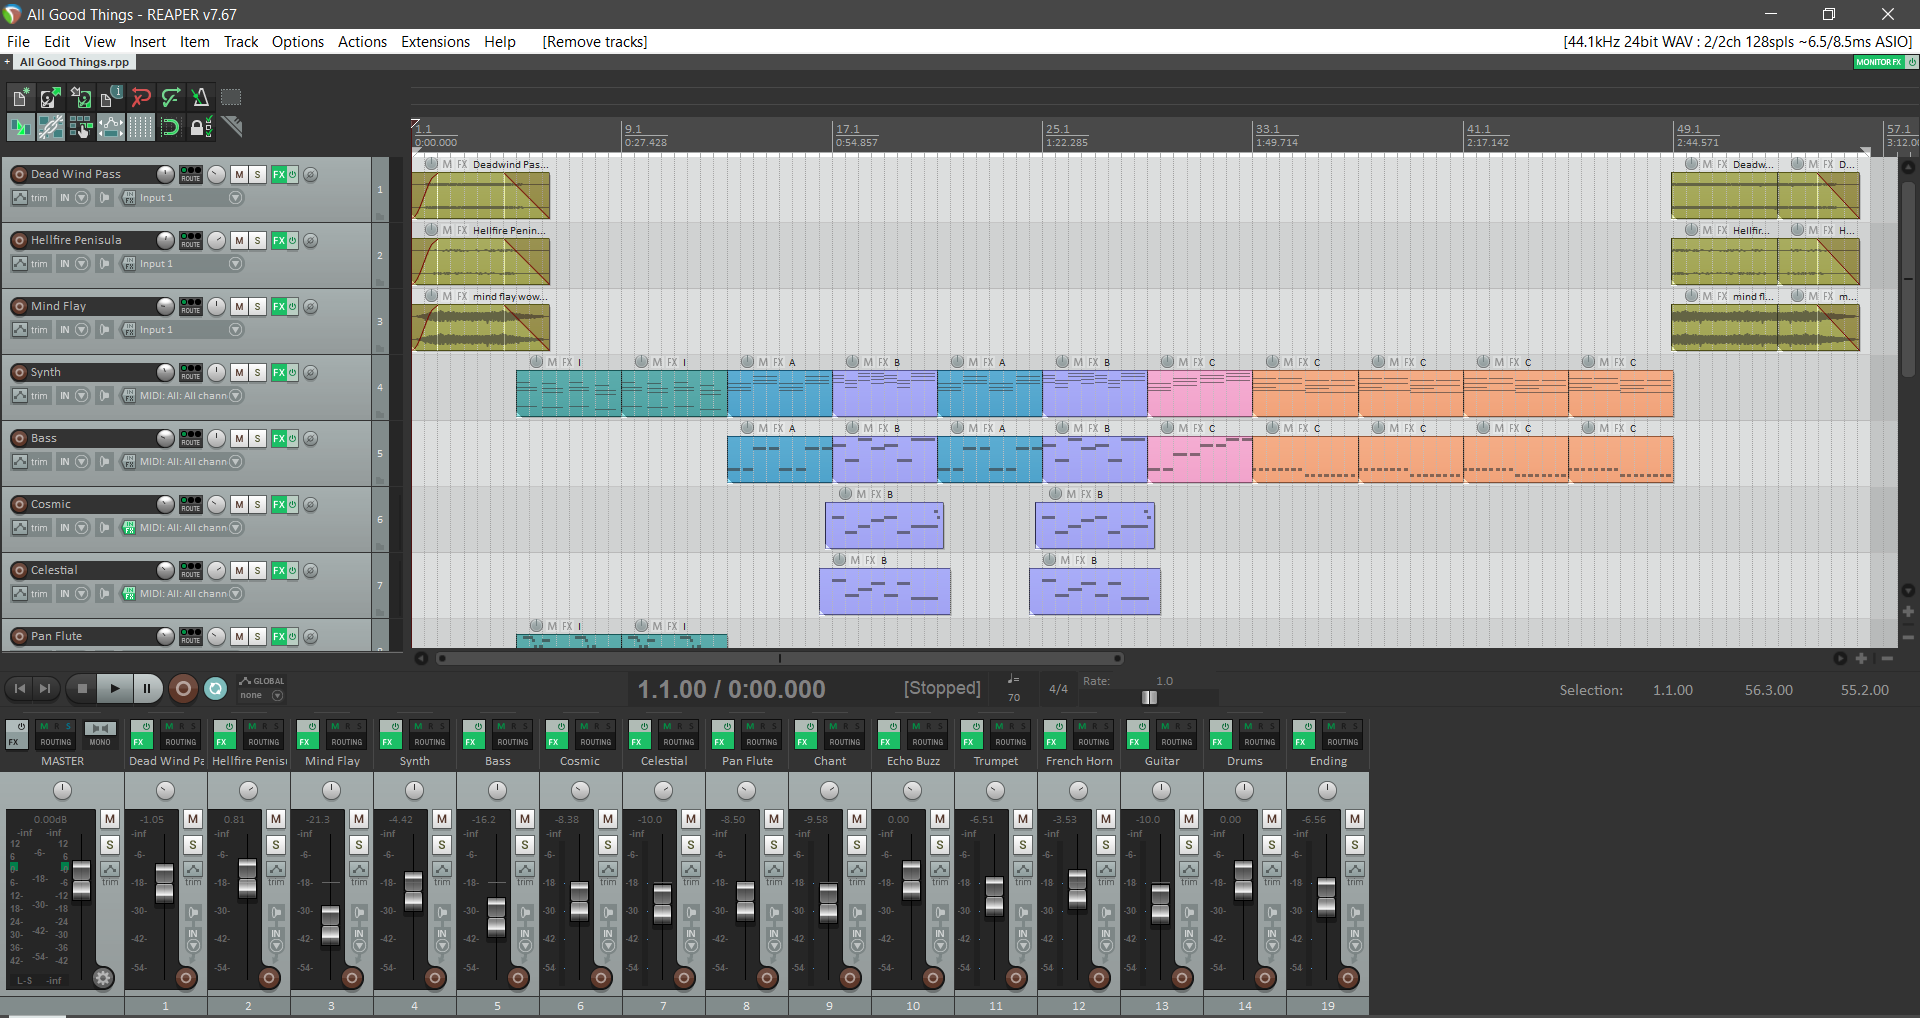Click the Go to end transport button
1920x1018 pixels.
[x=45, y=688]
